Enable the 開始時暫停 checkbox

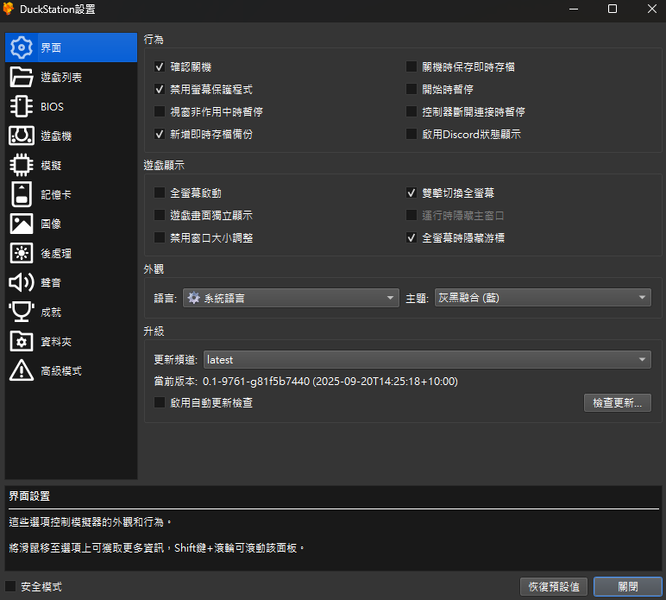[411, 89]
